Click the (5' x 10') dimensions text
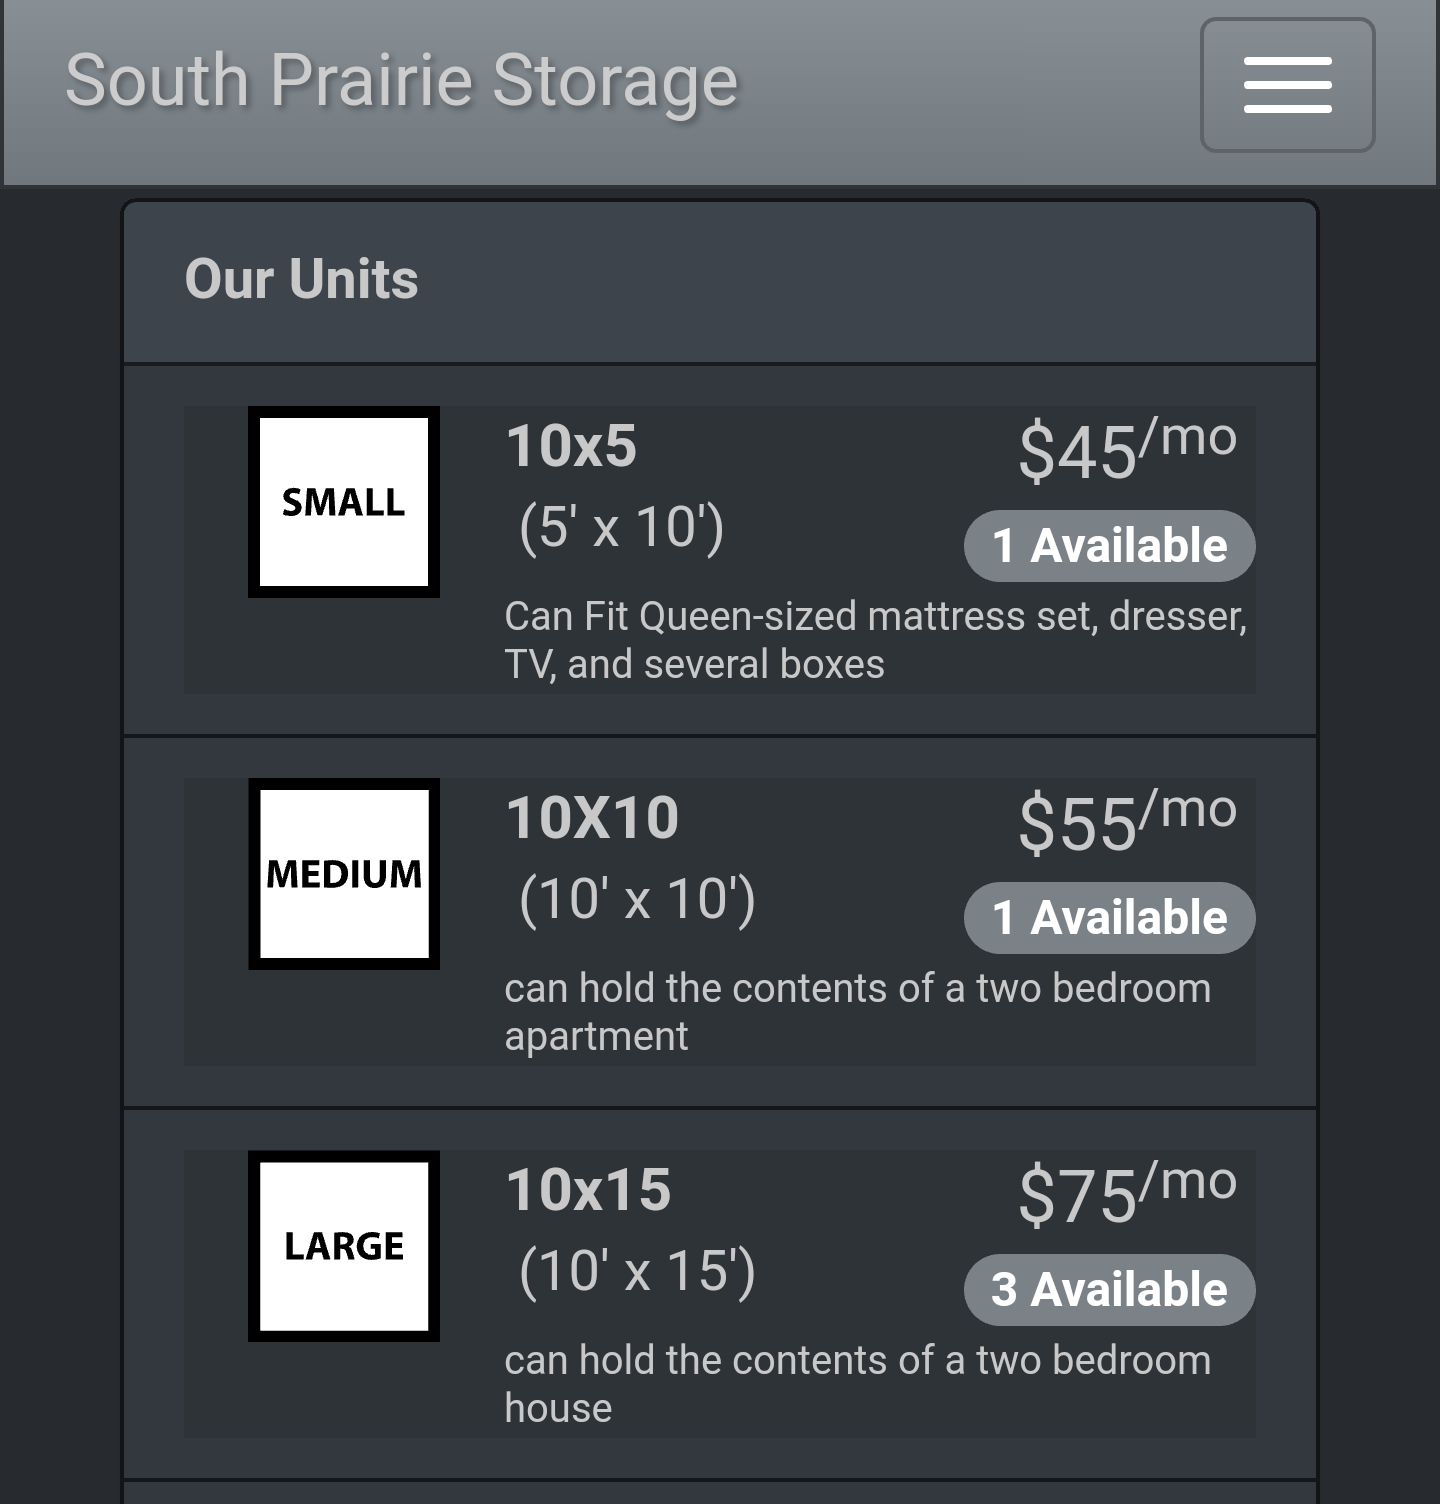Image resolution: width=1440 pixels, height=1504 pixels. 621,527
